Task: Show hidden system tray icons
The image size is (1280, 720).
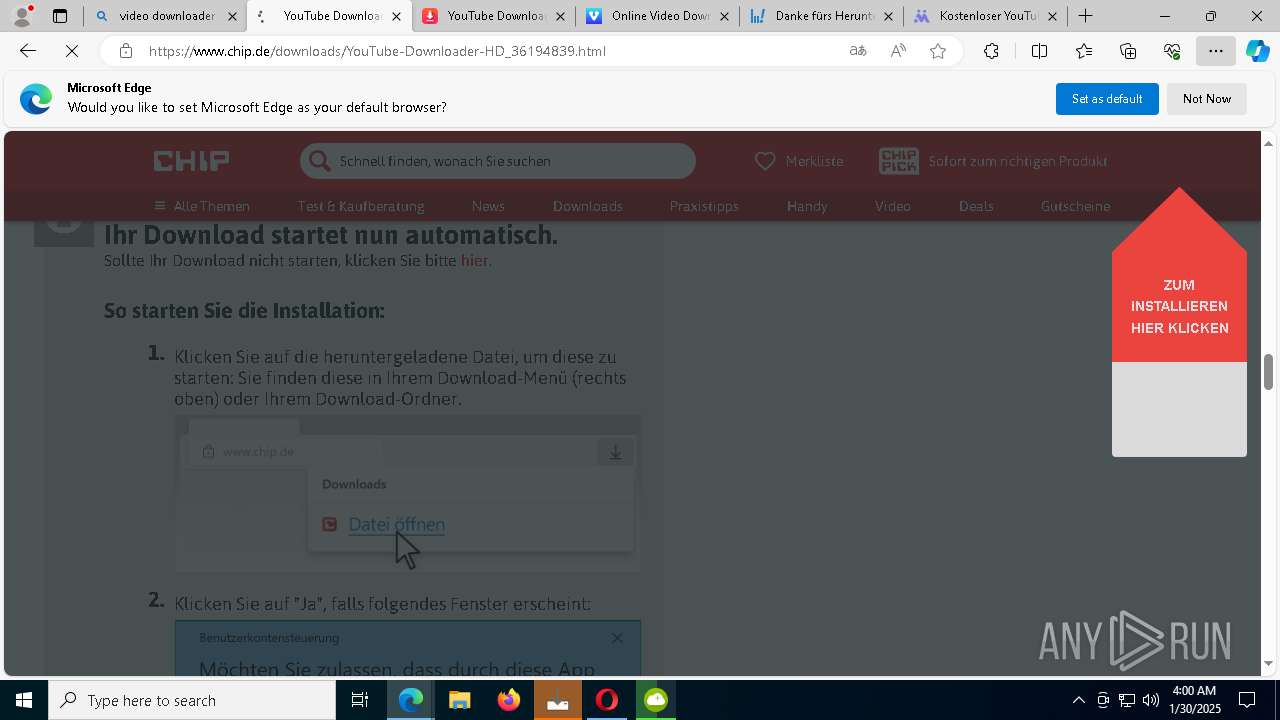Action: coord(1078,700)
